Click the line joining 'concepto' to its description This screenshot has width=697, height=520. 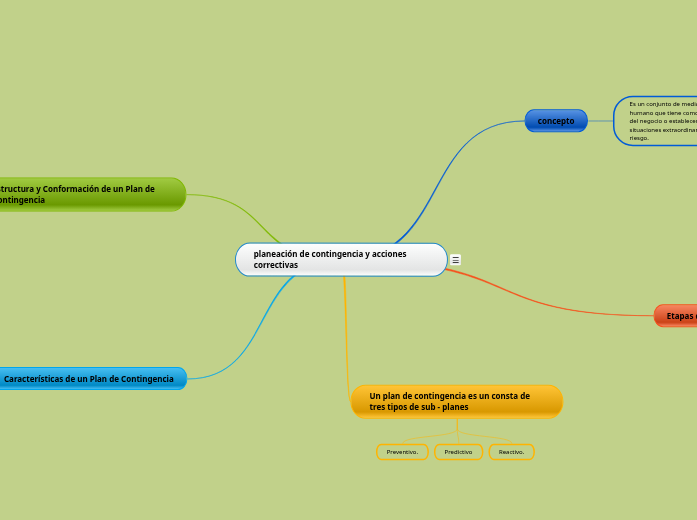tap(600, 121)
